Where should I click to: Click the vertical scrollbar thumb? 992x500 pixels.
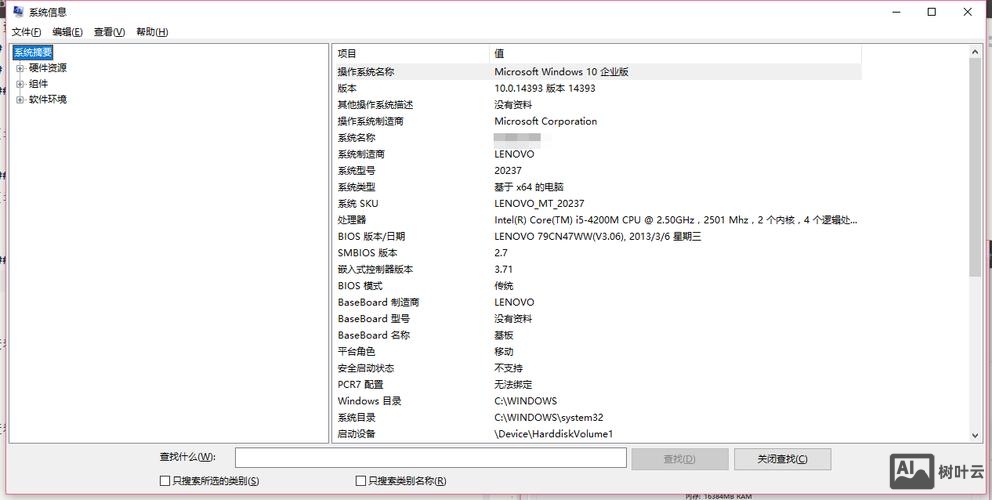[975, 168]
